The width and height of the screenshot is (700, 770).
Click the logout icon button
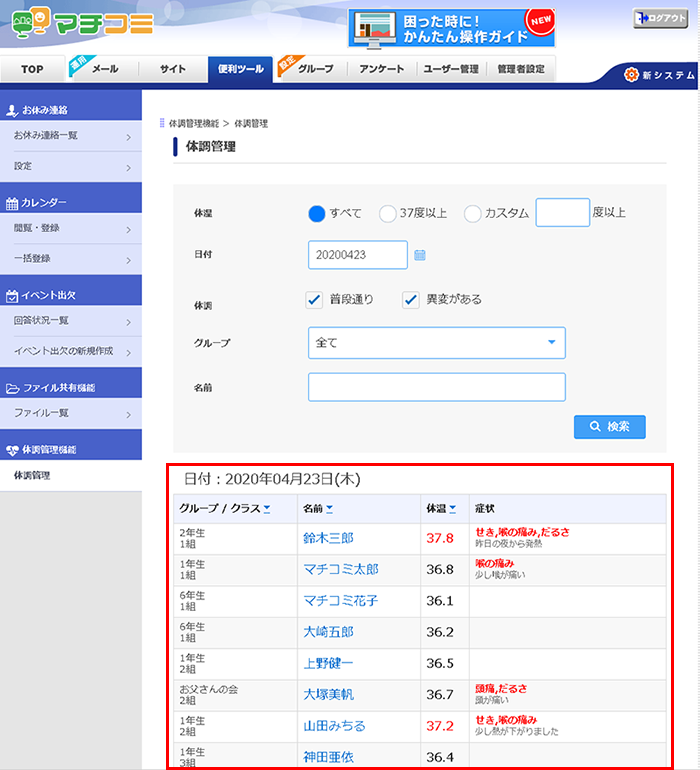point(660,19)
